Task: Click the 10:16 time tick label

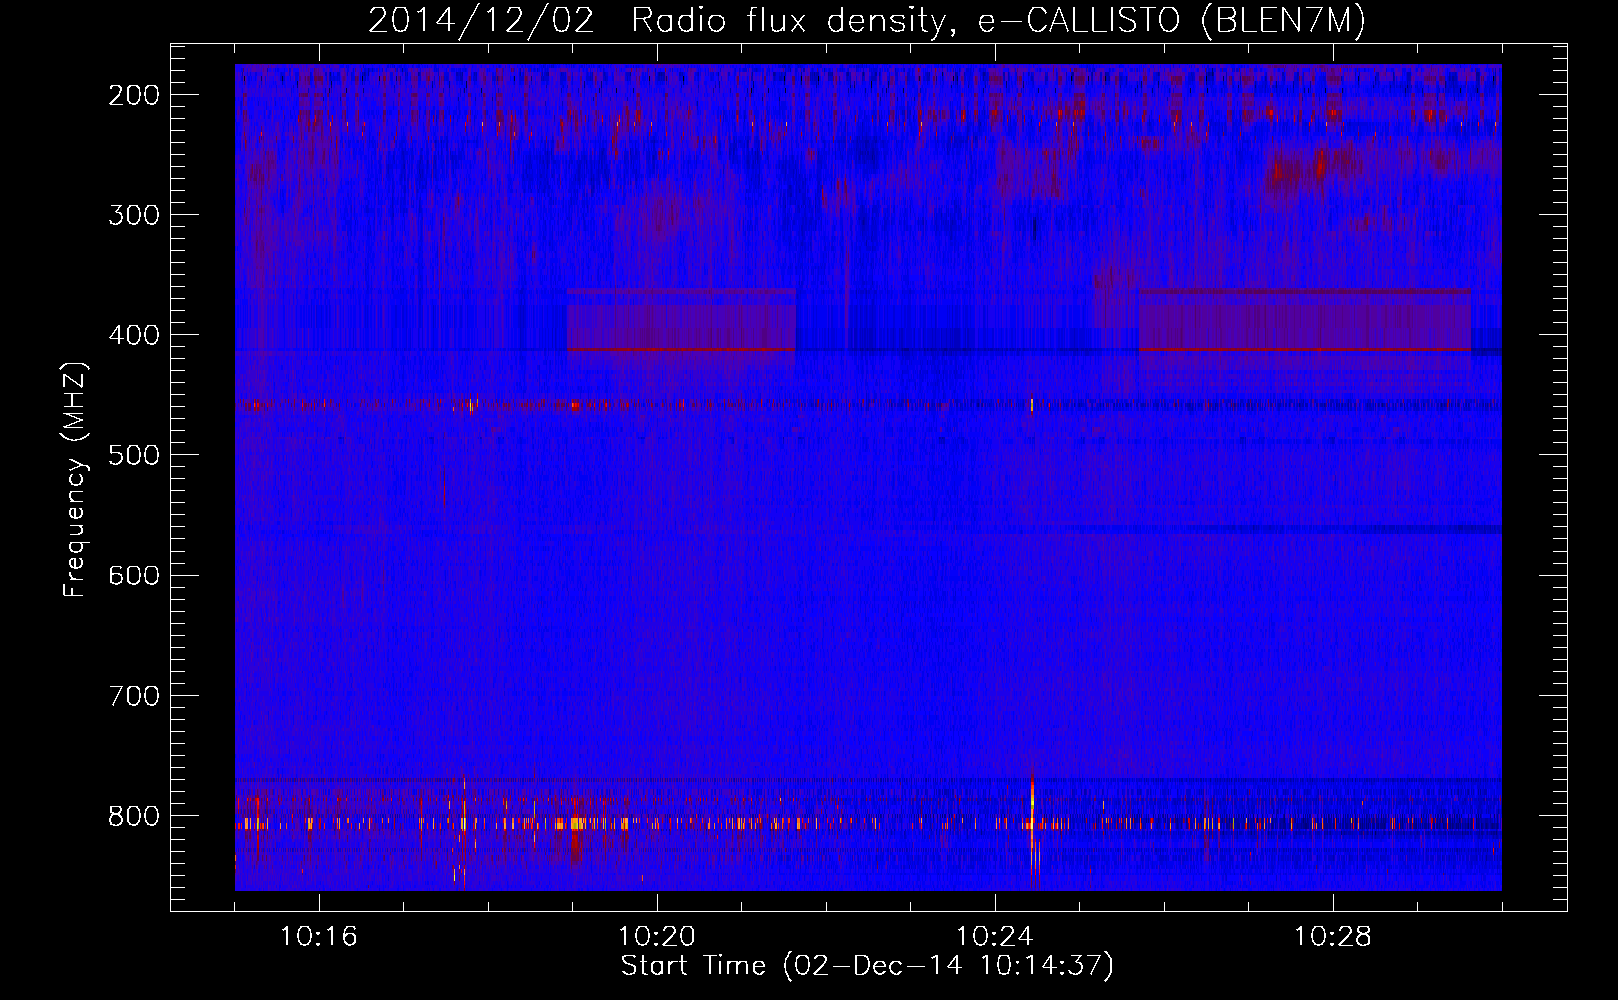Action: click(x=319, y=937)
